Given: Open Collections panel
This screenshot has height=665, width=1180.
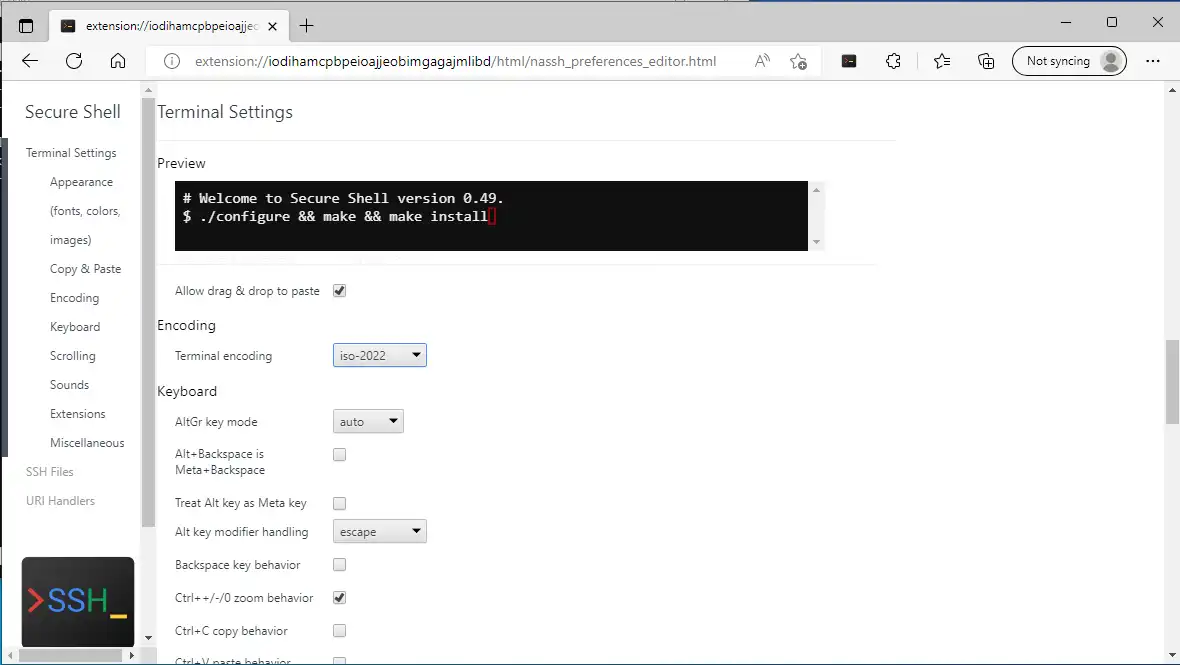Looking at the screenshot, I should [x=986, y=61].
